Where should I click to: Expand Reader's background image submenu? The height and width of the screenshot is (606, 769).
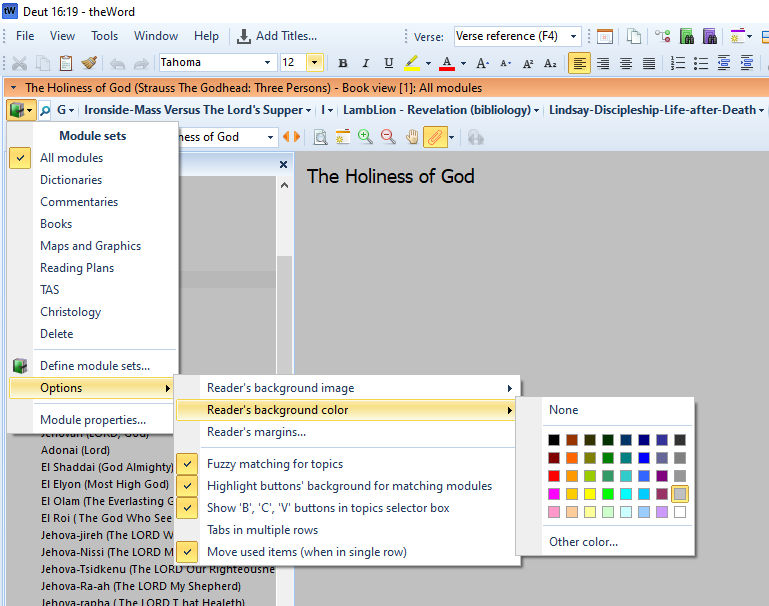pyautogui.click(x=345, y=388)
